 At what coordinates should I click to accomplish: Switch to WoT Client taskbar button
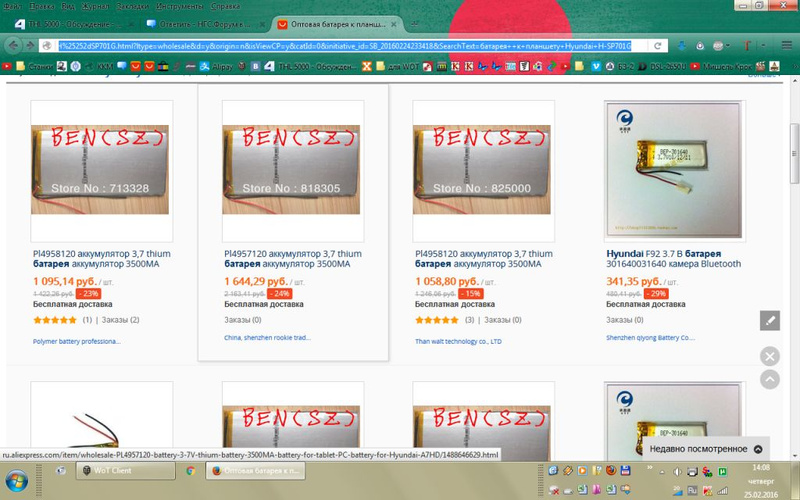(126, 470)
